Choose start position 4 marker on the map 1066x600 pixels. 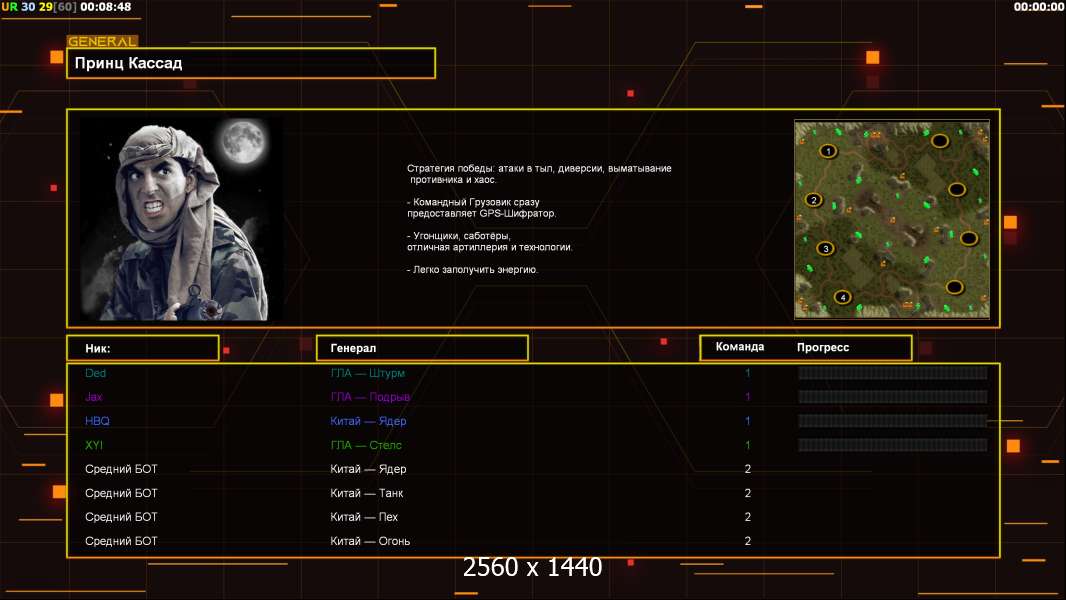[x=842, y=297]
